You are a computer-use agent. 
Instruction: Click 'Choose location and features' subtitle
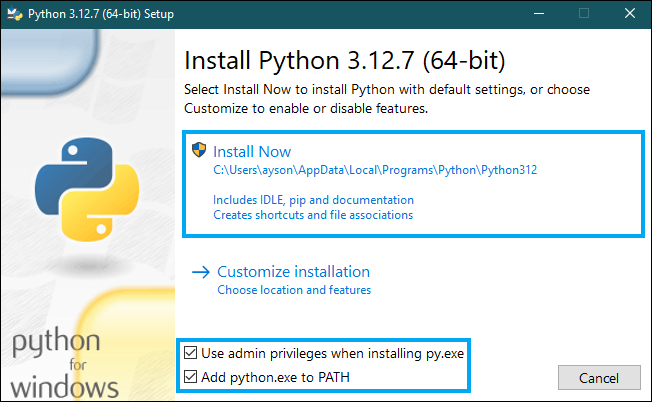pyautogui.click(x=294, y=290)
